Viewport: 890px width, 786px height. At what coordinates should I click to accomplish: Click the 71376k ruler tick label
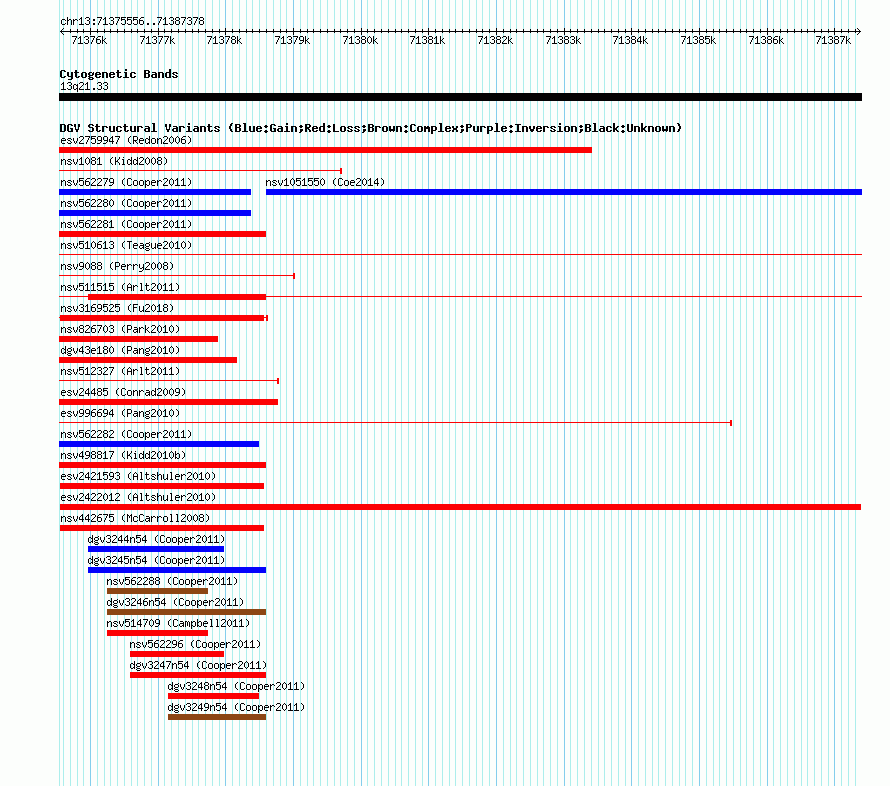89,40
